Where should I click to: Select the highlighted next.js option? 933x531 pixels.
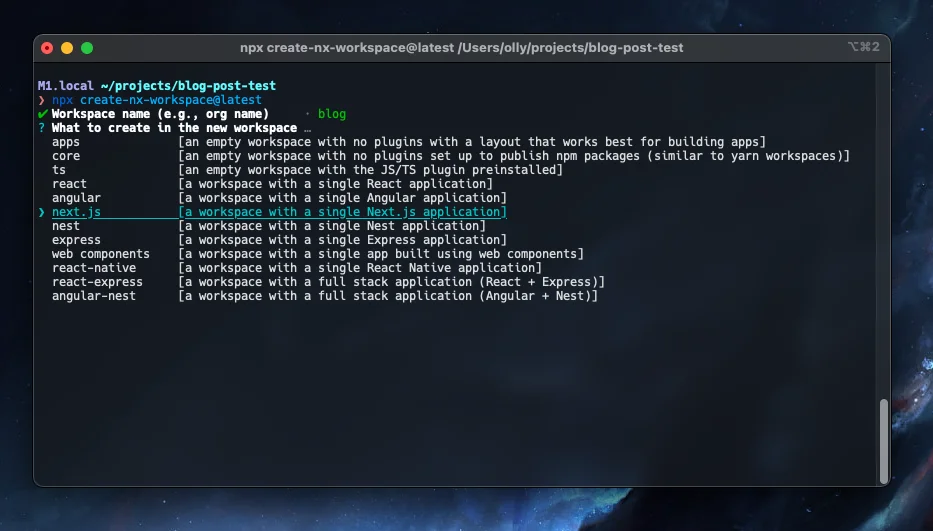(76, 212)
